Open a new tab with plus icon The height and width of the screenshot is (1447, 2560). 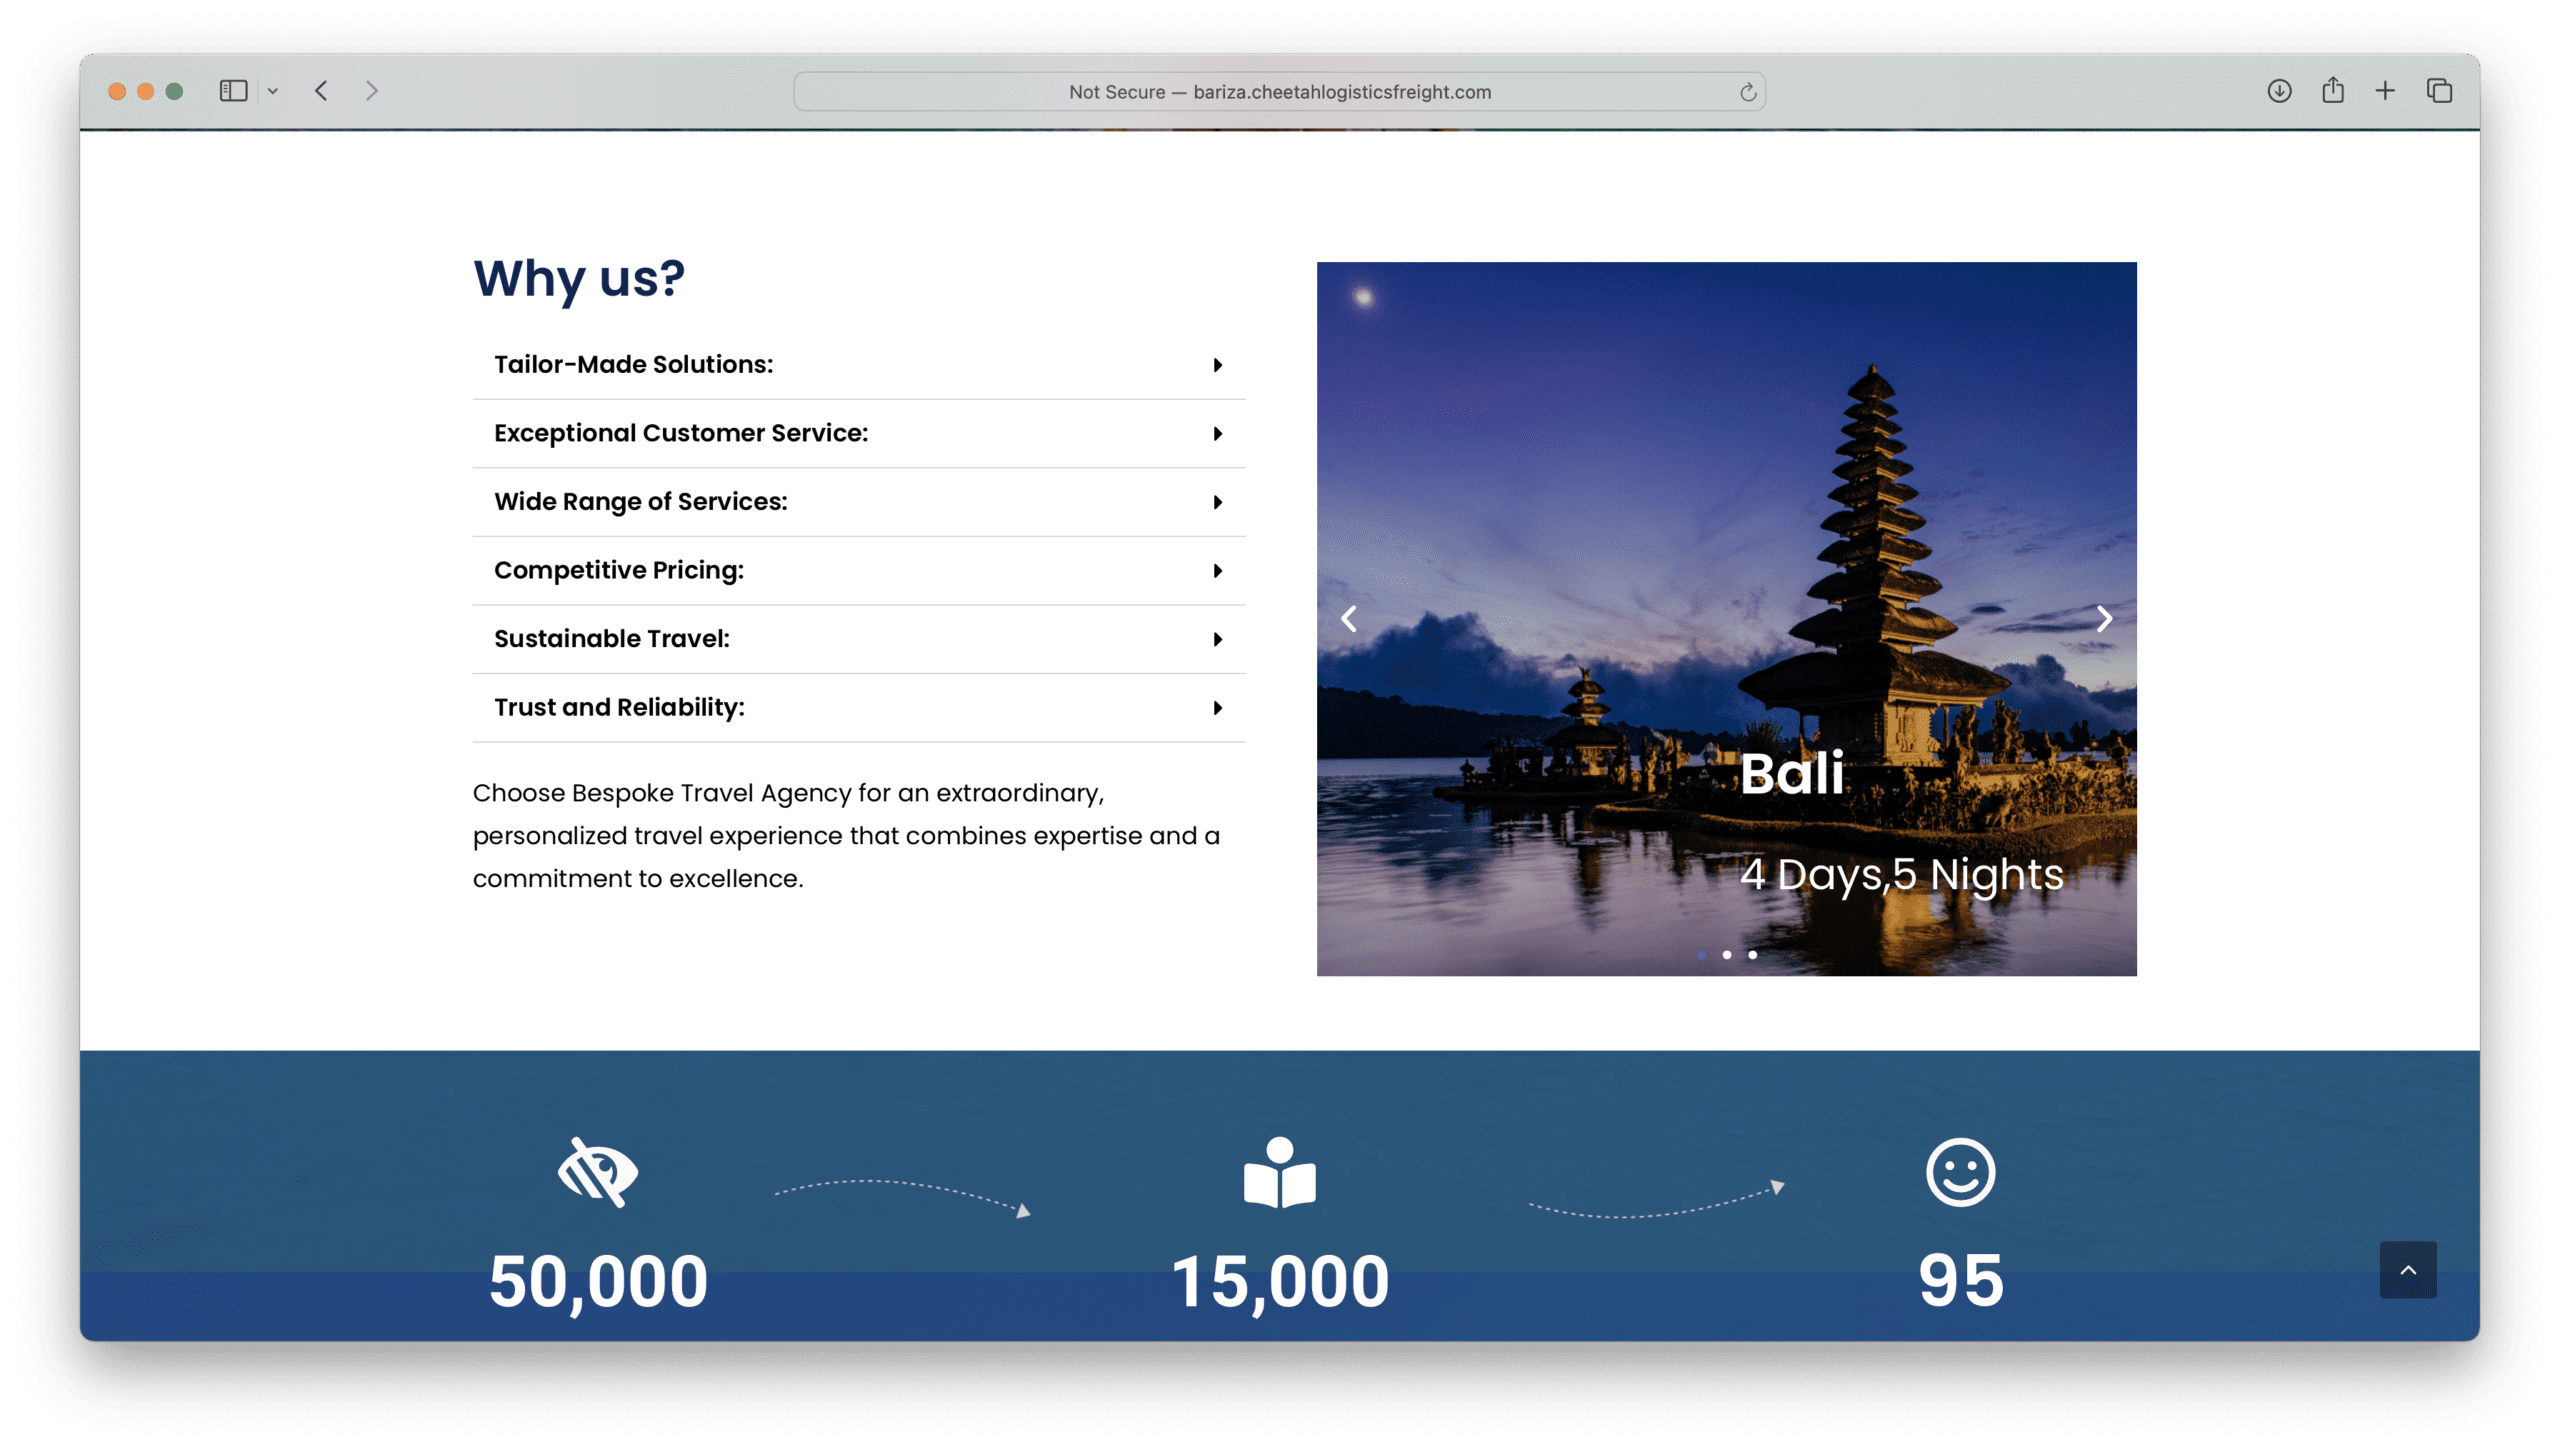click(2385, 91)
